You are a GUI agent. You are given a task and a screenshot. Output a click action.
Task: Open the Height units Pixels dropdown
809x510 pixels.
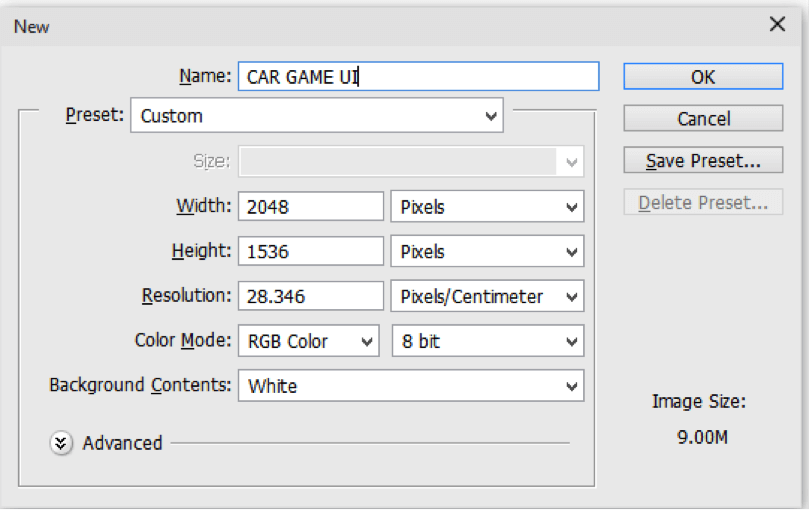click(487, 252)
